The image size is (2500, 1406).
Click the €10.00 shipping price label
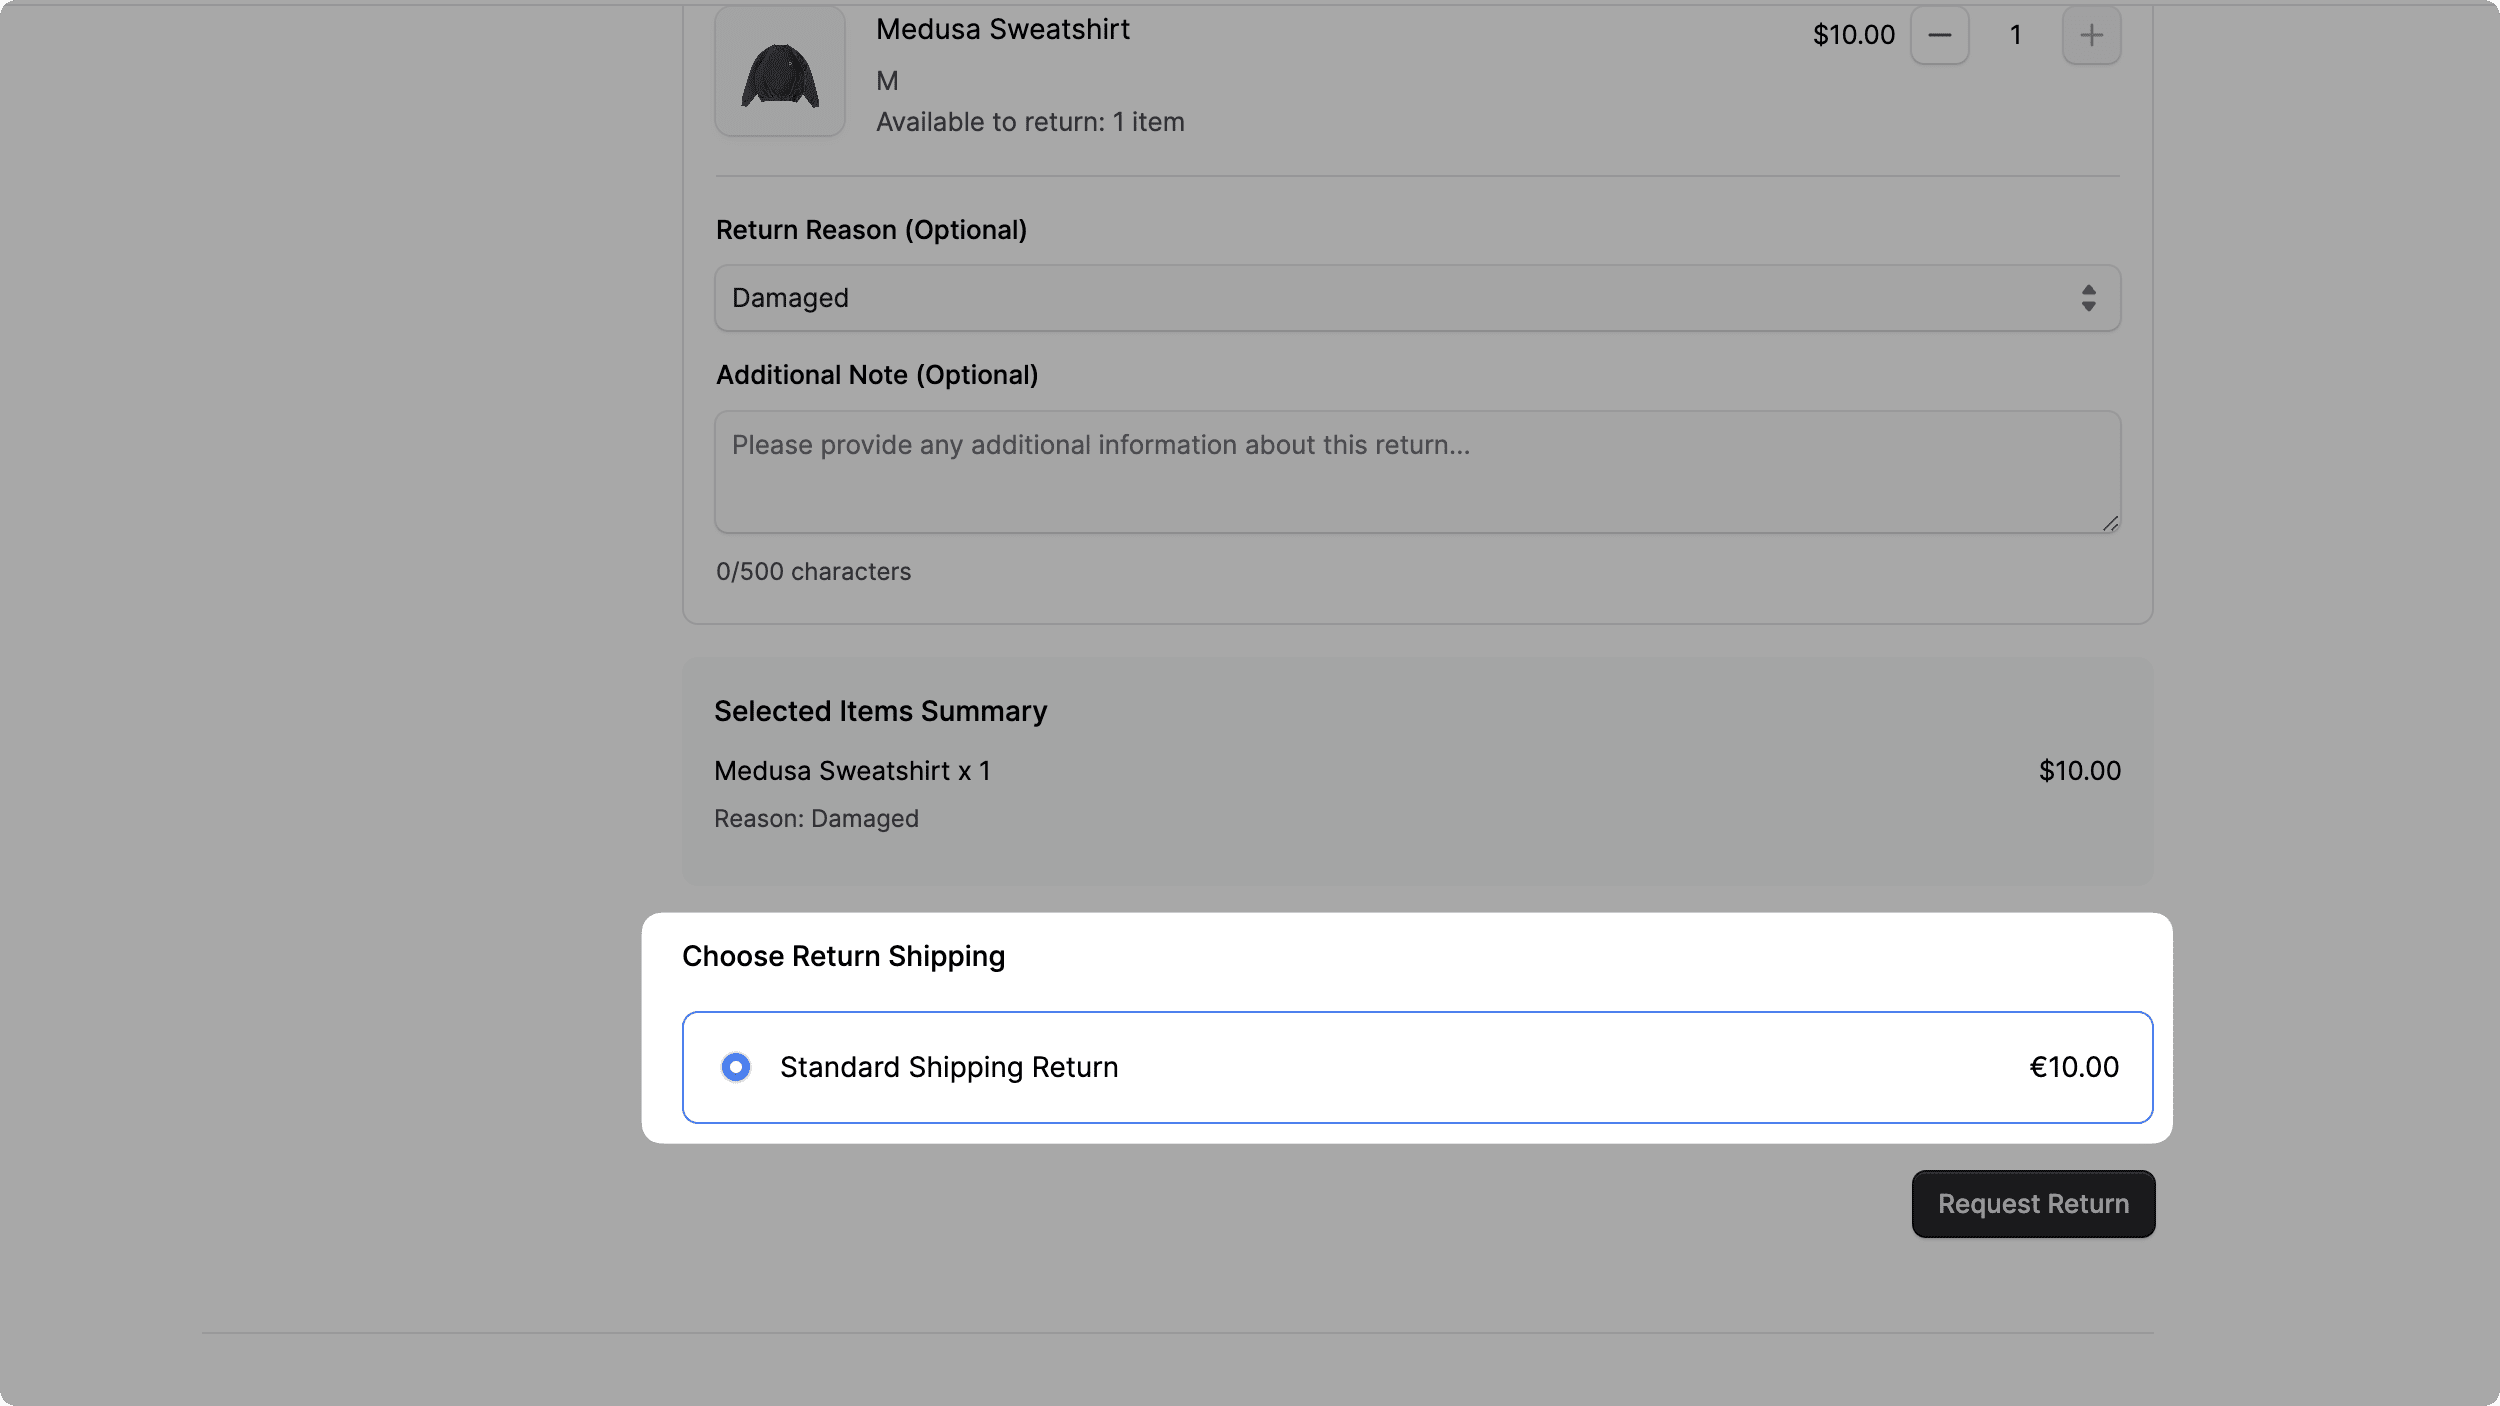pyautogui.click(x=2074, y=1067)
